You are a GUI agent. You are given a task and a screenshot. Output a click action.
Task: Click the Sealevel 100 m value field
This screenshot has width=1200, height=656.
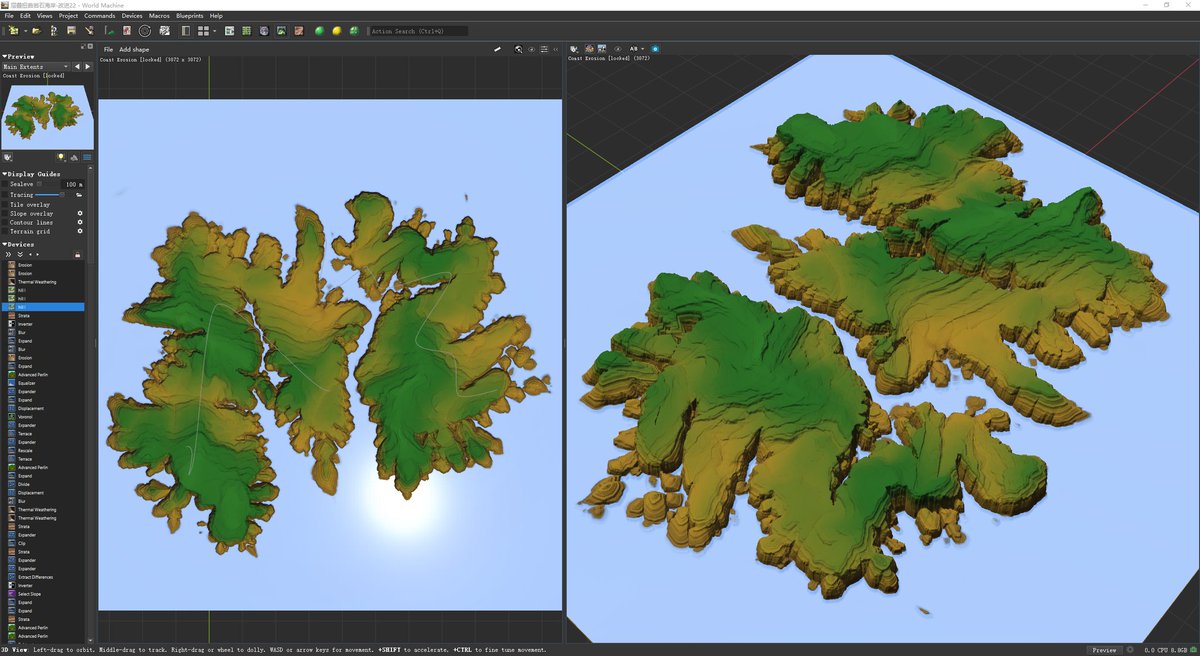[73, 184]
